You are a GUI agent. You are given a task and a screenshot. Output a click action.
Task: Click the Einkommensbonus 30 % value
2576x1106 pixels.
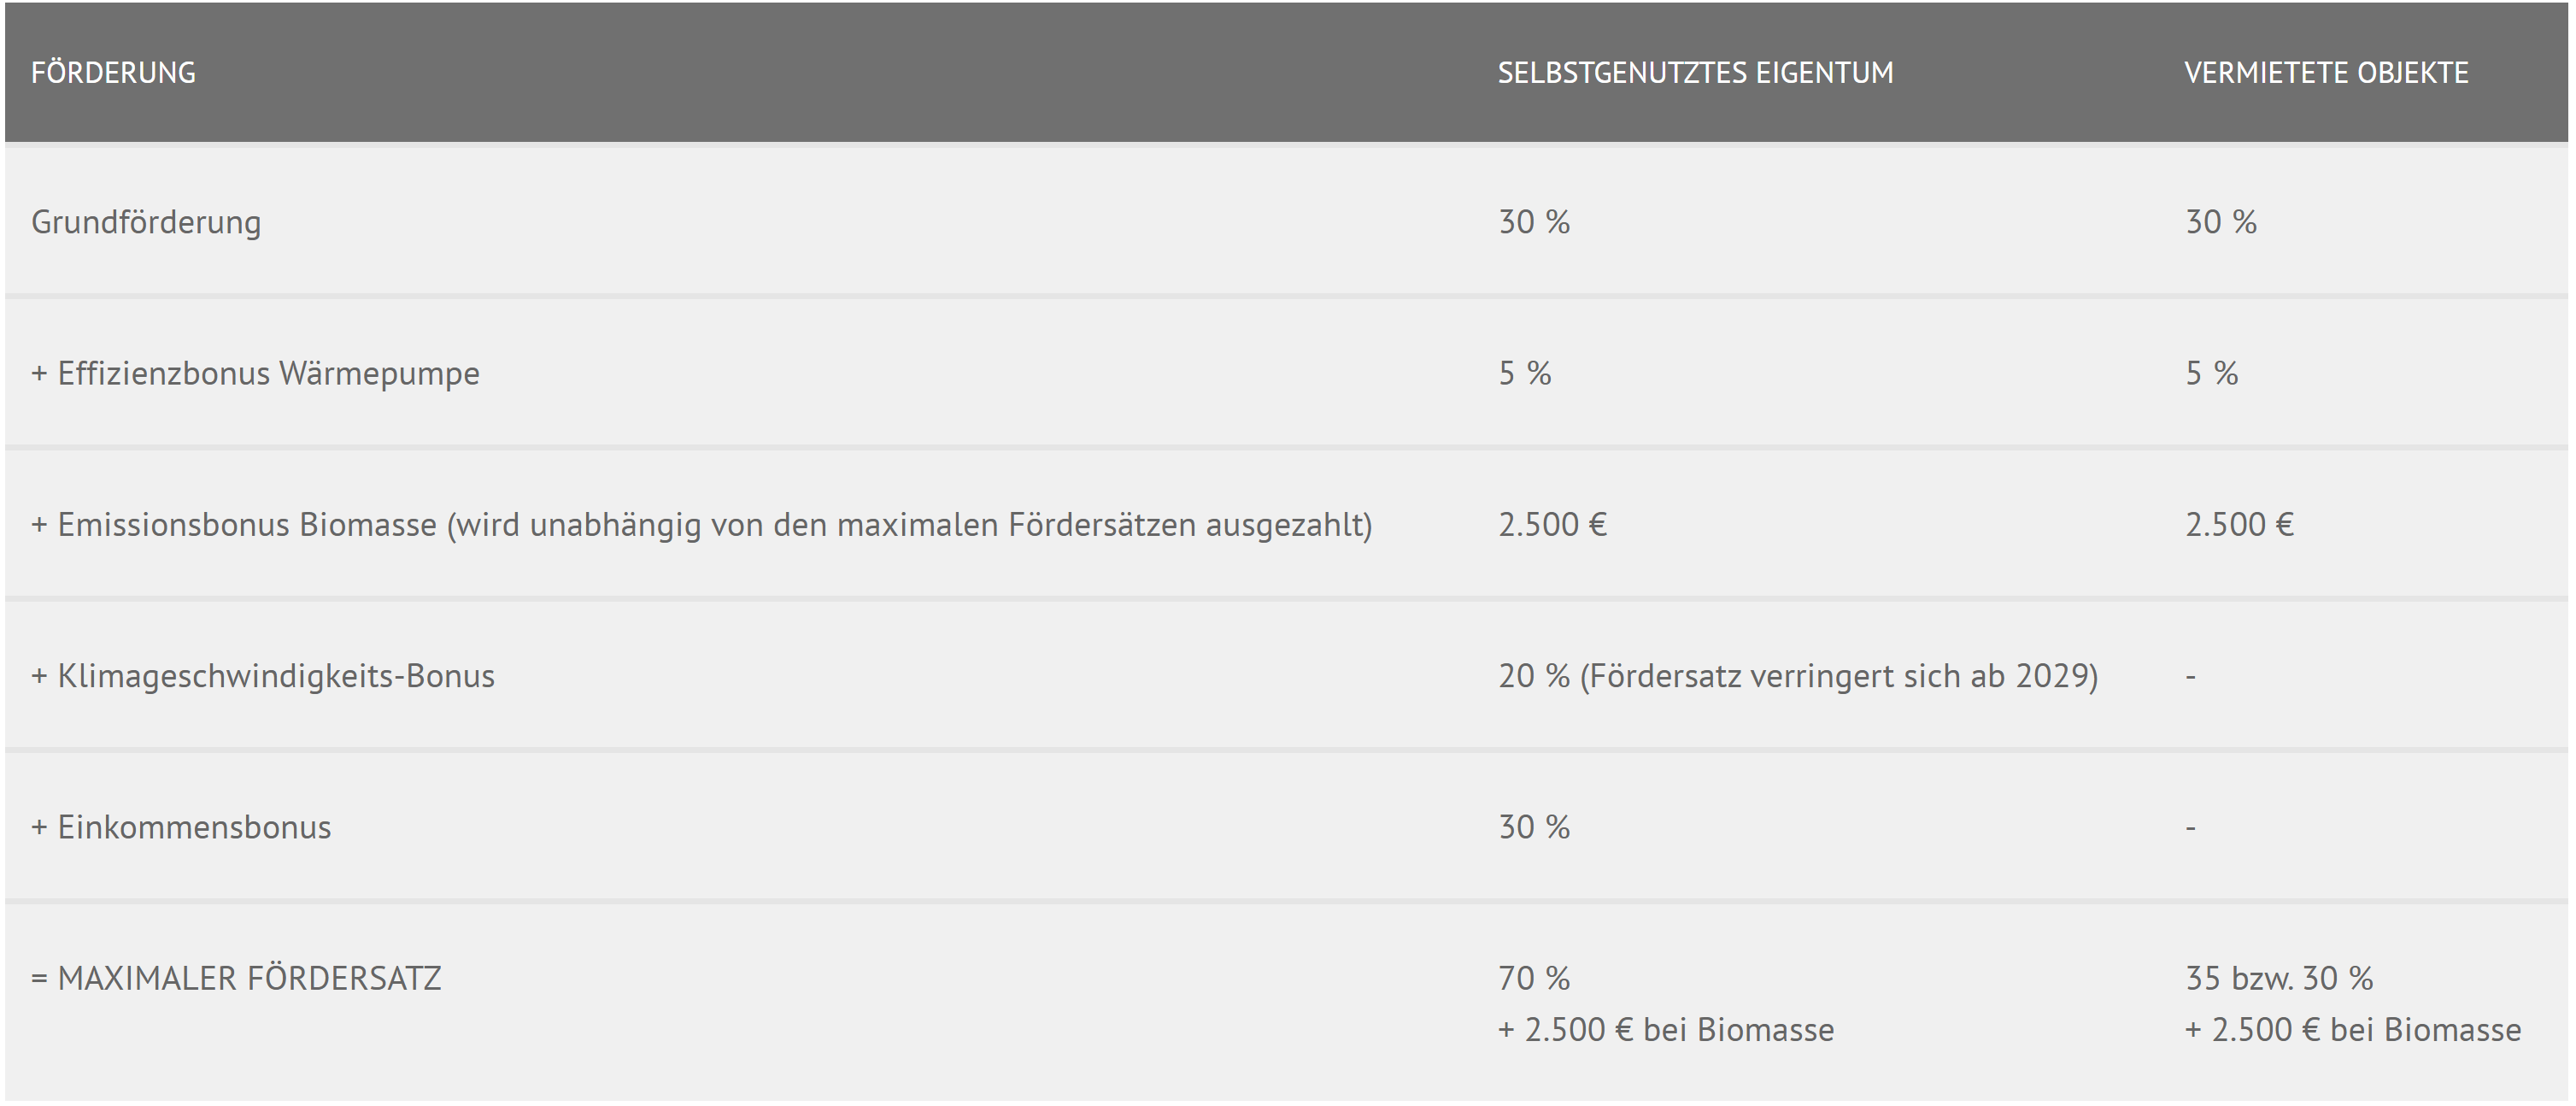tap(1534, 828)
